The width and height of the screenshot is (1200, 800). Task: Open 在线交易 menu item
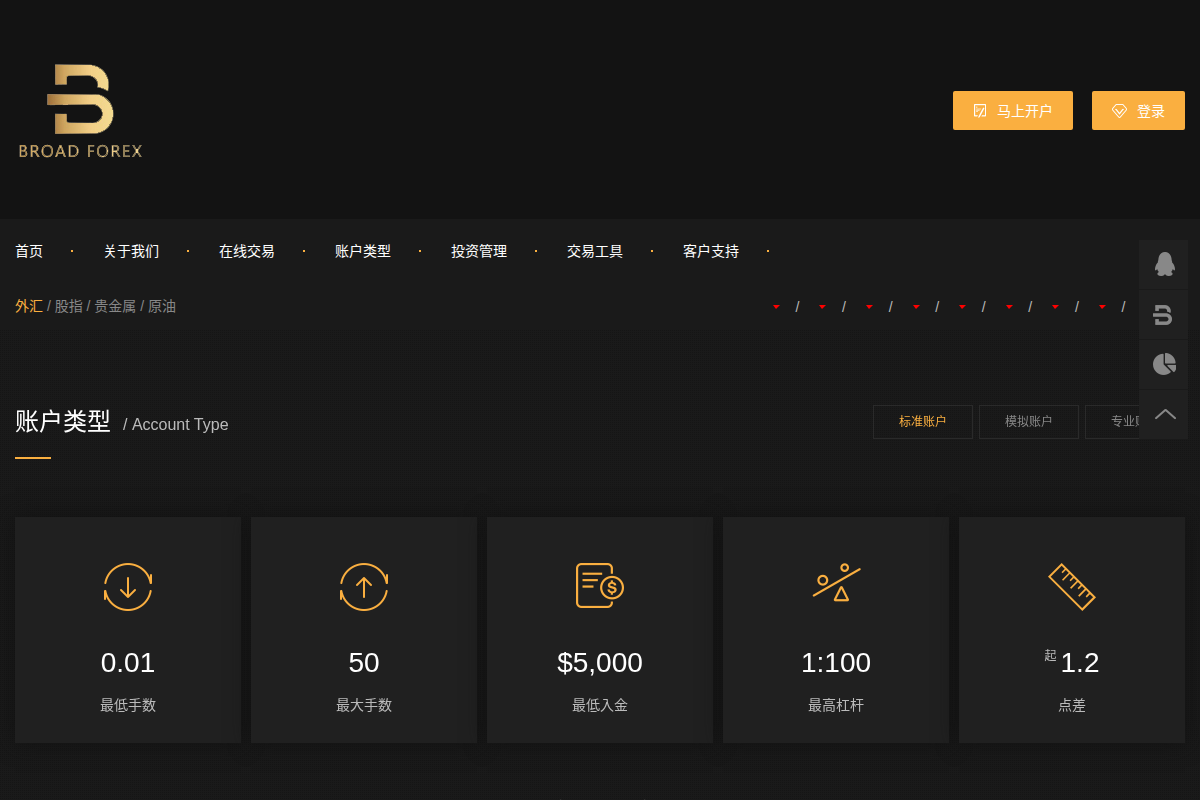[247, 251]
